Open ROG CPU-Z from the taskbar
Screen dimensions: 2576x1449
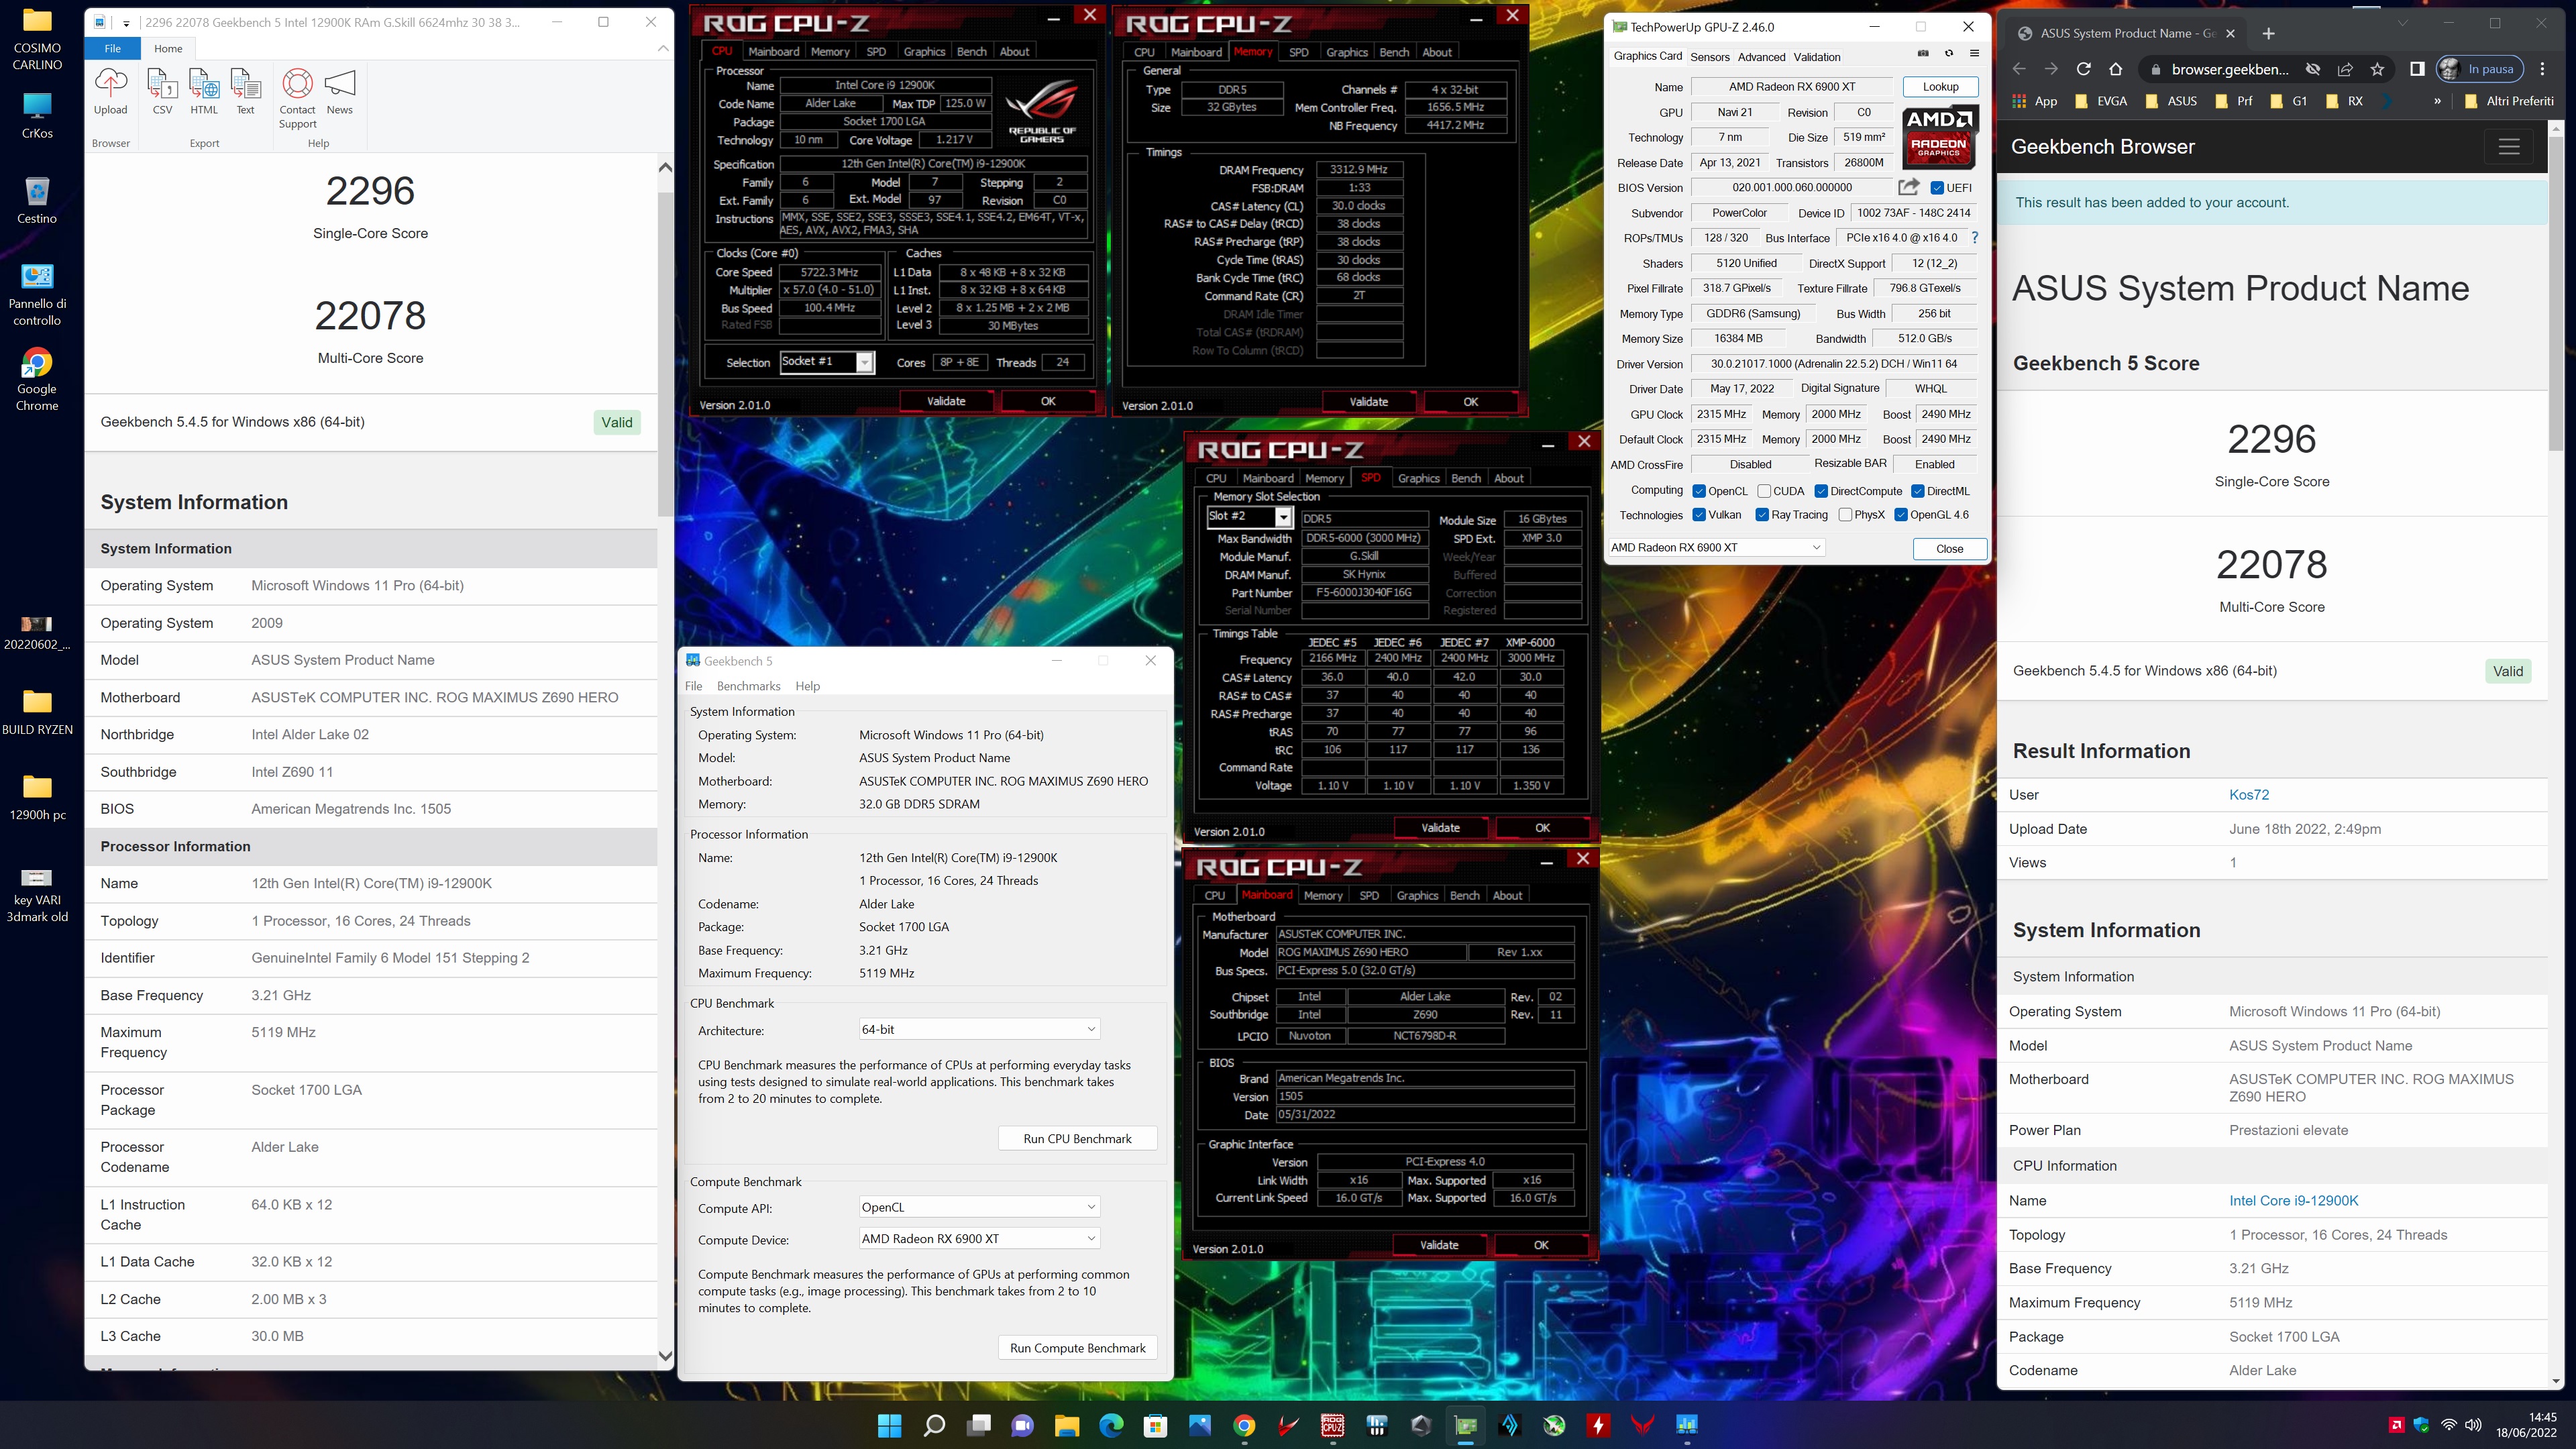click(1332, 1425)
